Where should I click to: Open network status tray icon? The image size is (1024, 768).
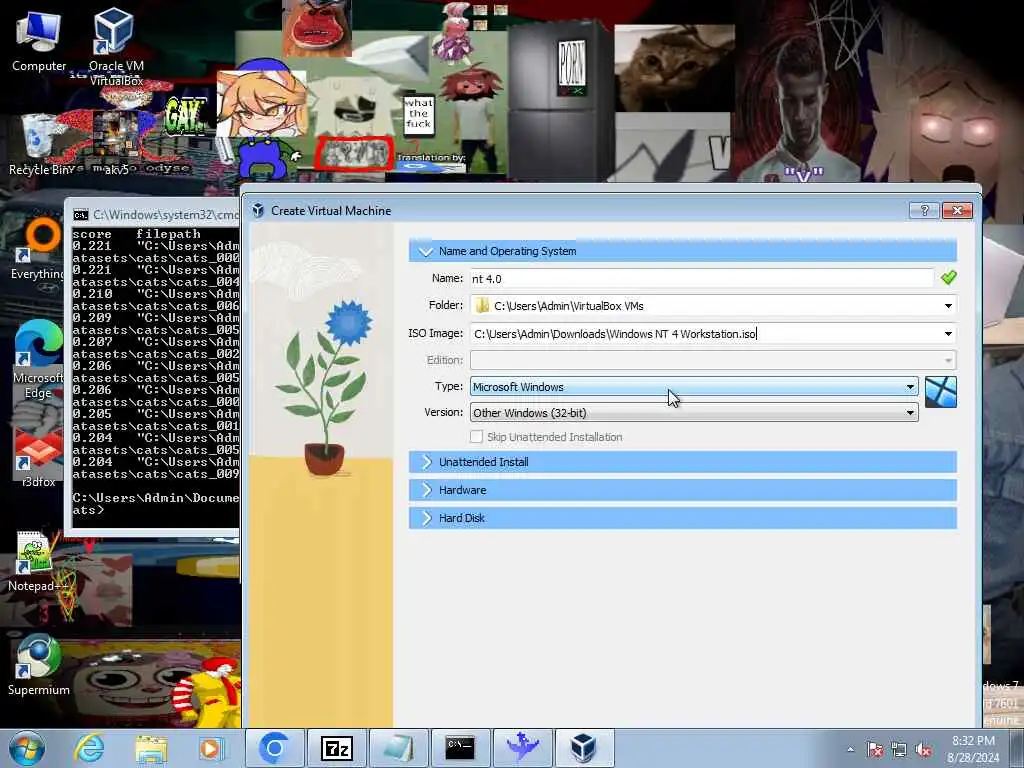pyautogui.click(x=899, y=750)
